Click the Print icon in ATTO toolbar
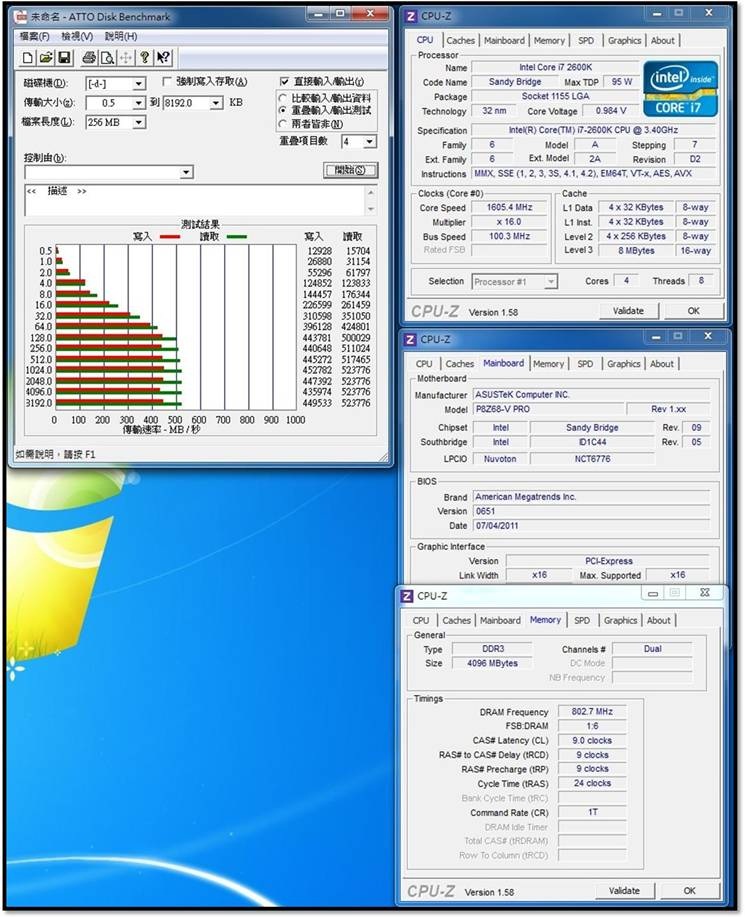This screenshot has width=745, height=917. [x=89, y=57]
